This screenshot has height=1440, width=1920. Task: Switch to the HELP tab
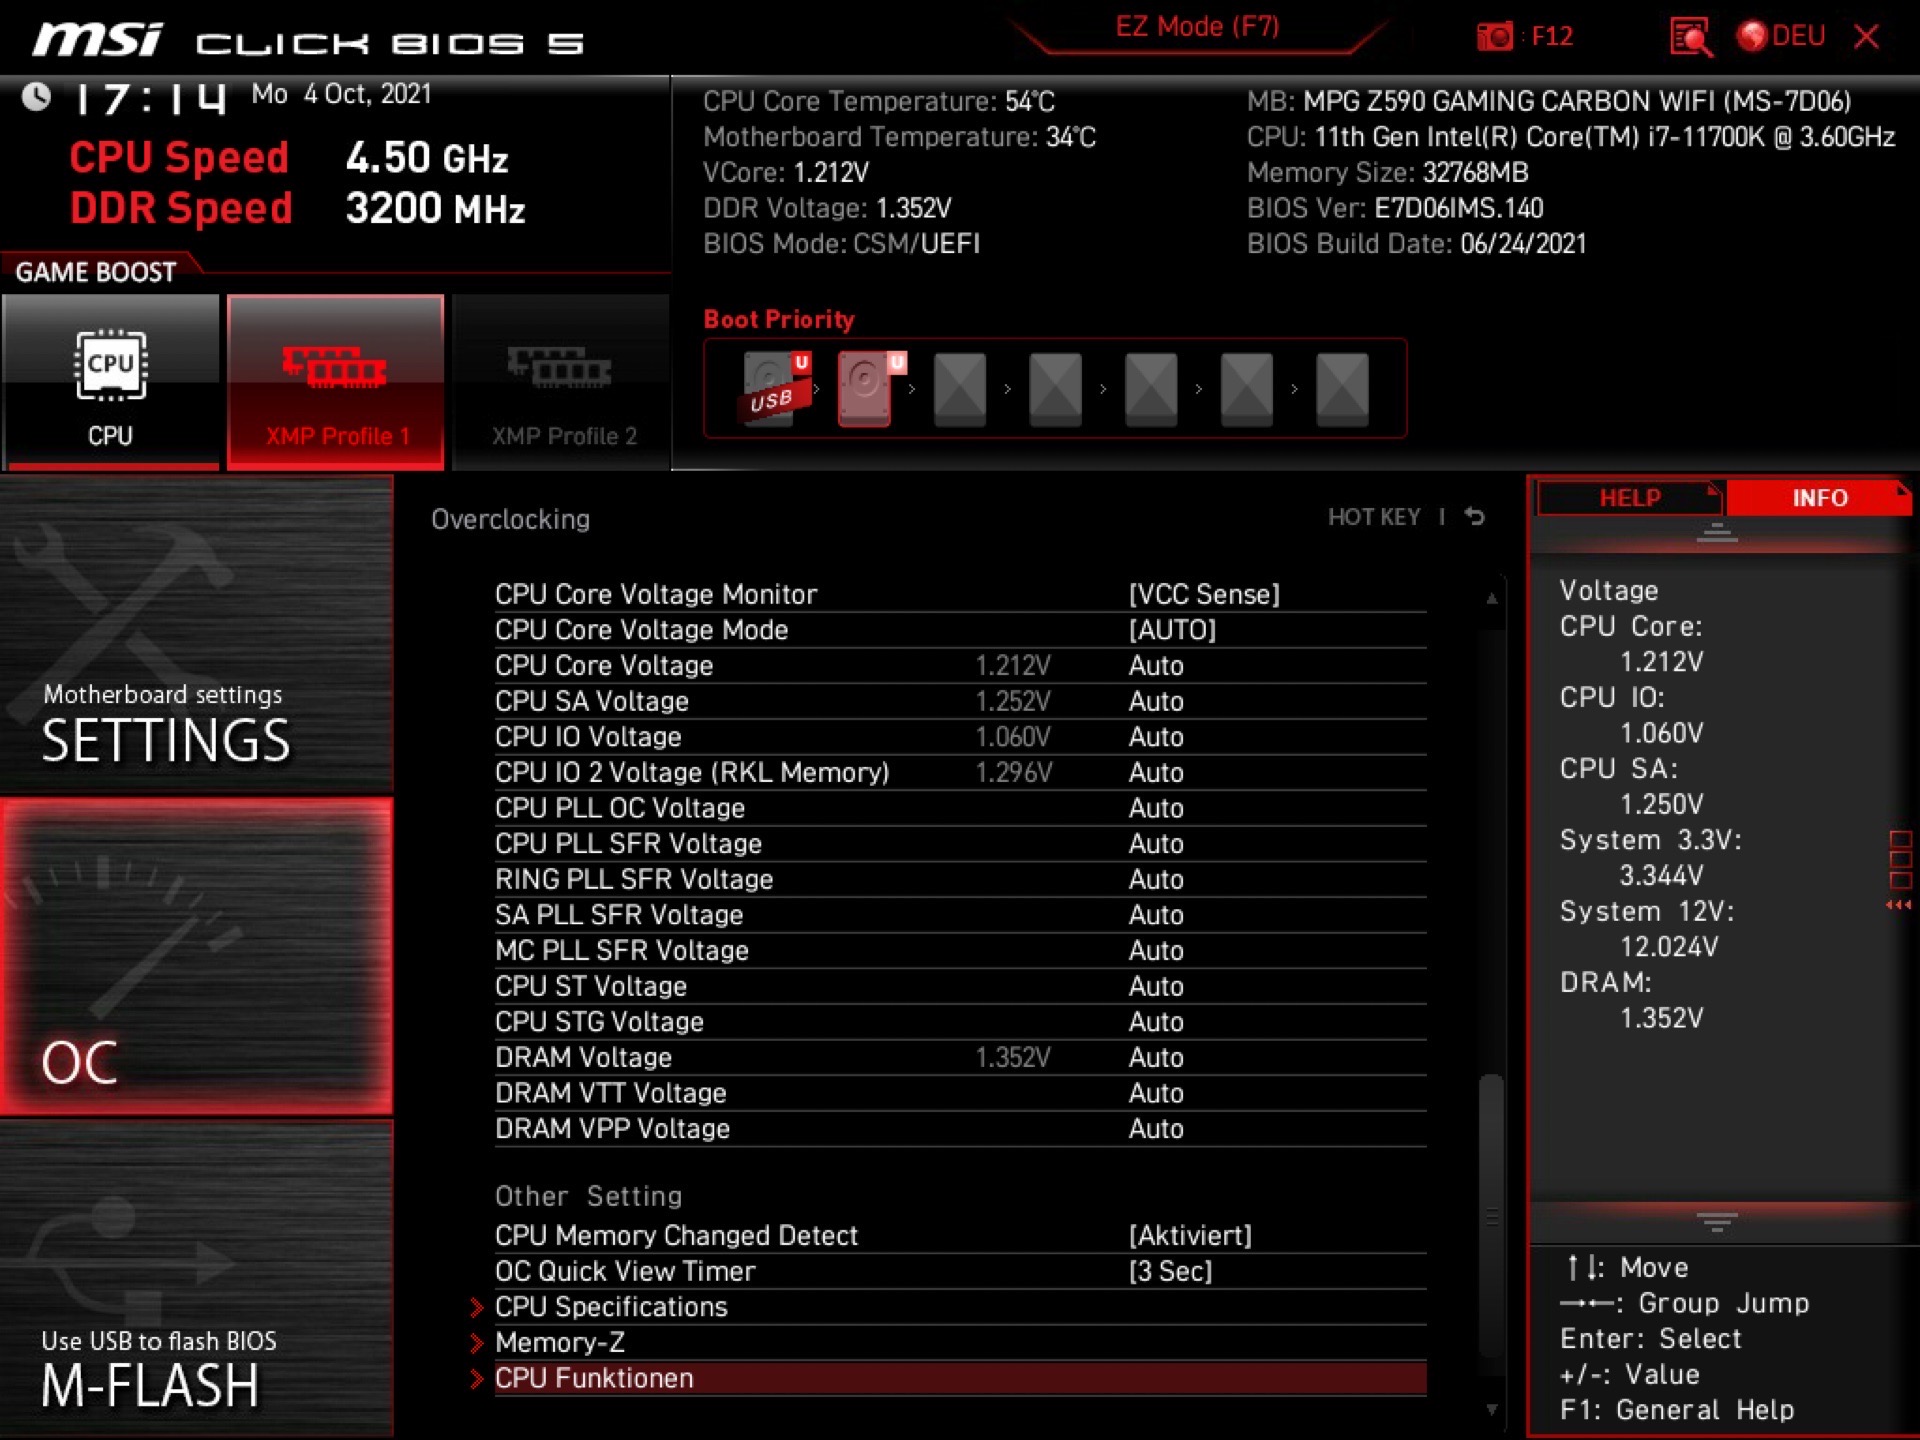(1629, 498)
